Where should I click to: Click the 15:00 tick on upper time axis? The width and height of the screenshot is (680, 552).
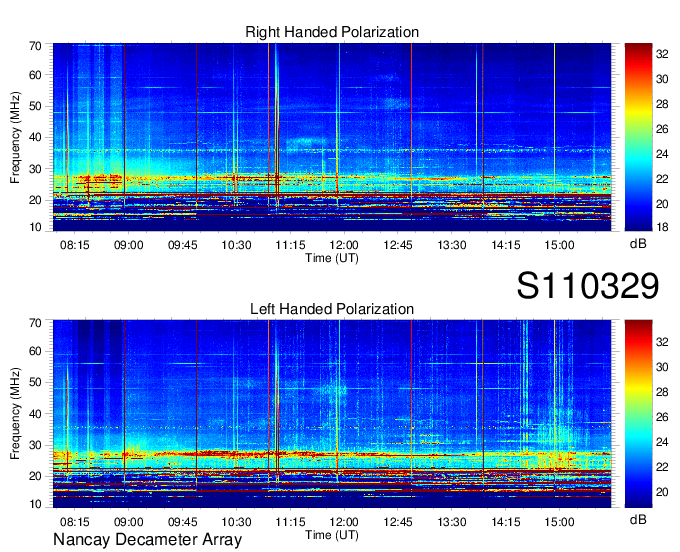[x=559, y=245]
